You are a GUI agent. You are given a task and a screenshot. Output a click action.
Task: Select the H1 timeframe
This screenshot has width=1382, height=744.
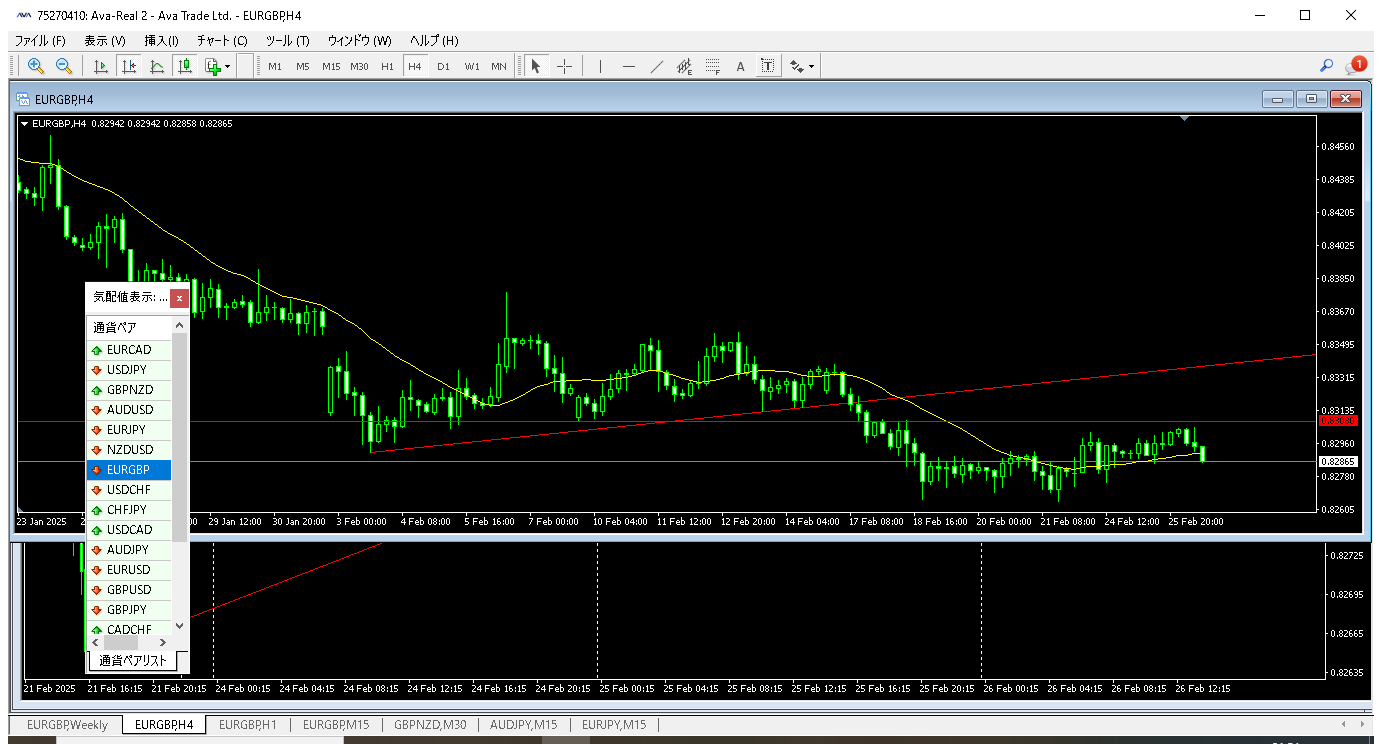[387, 67]
